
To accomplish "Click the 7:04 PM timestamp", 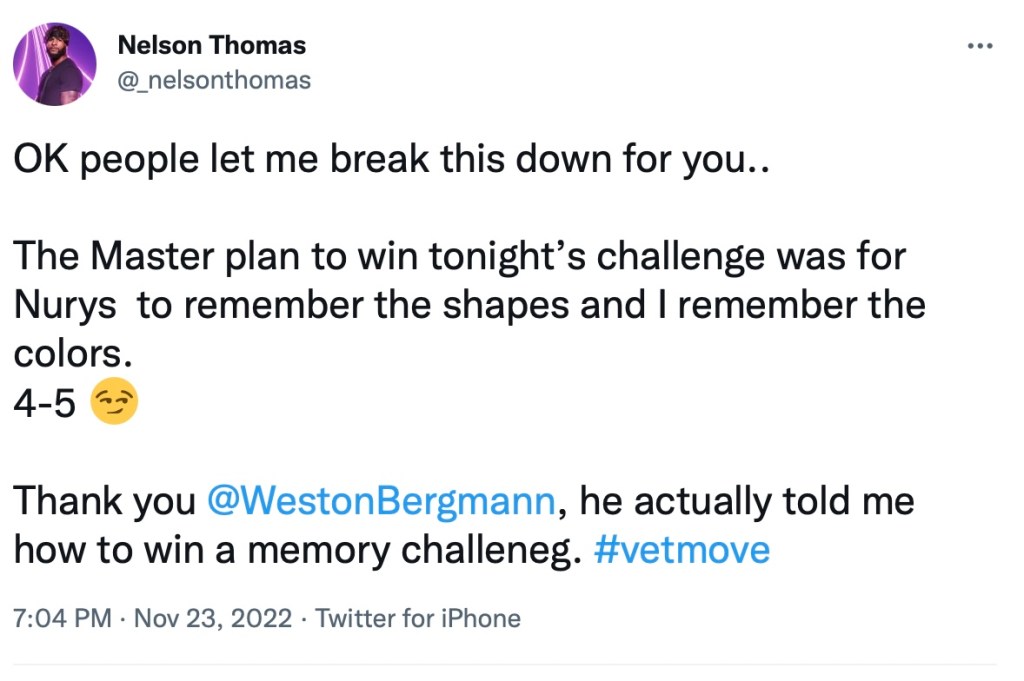I will tap(62, 618).
